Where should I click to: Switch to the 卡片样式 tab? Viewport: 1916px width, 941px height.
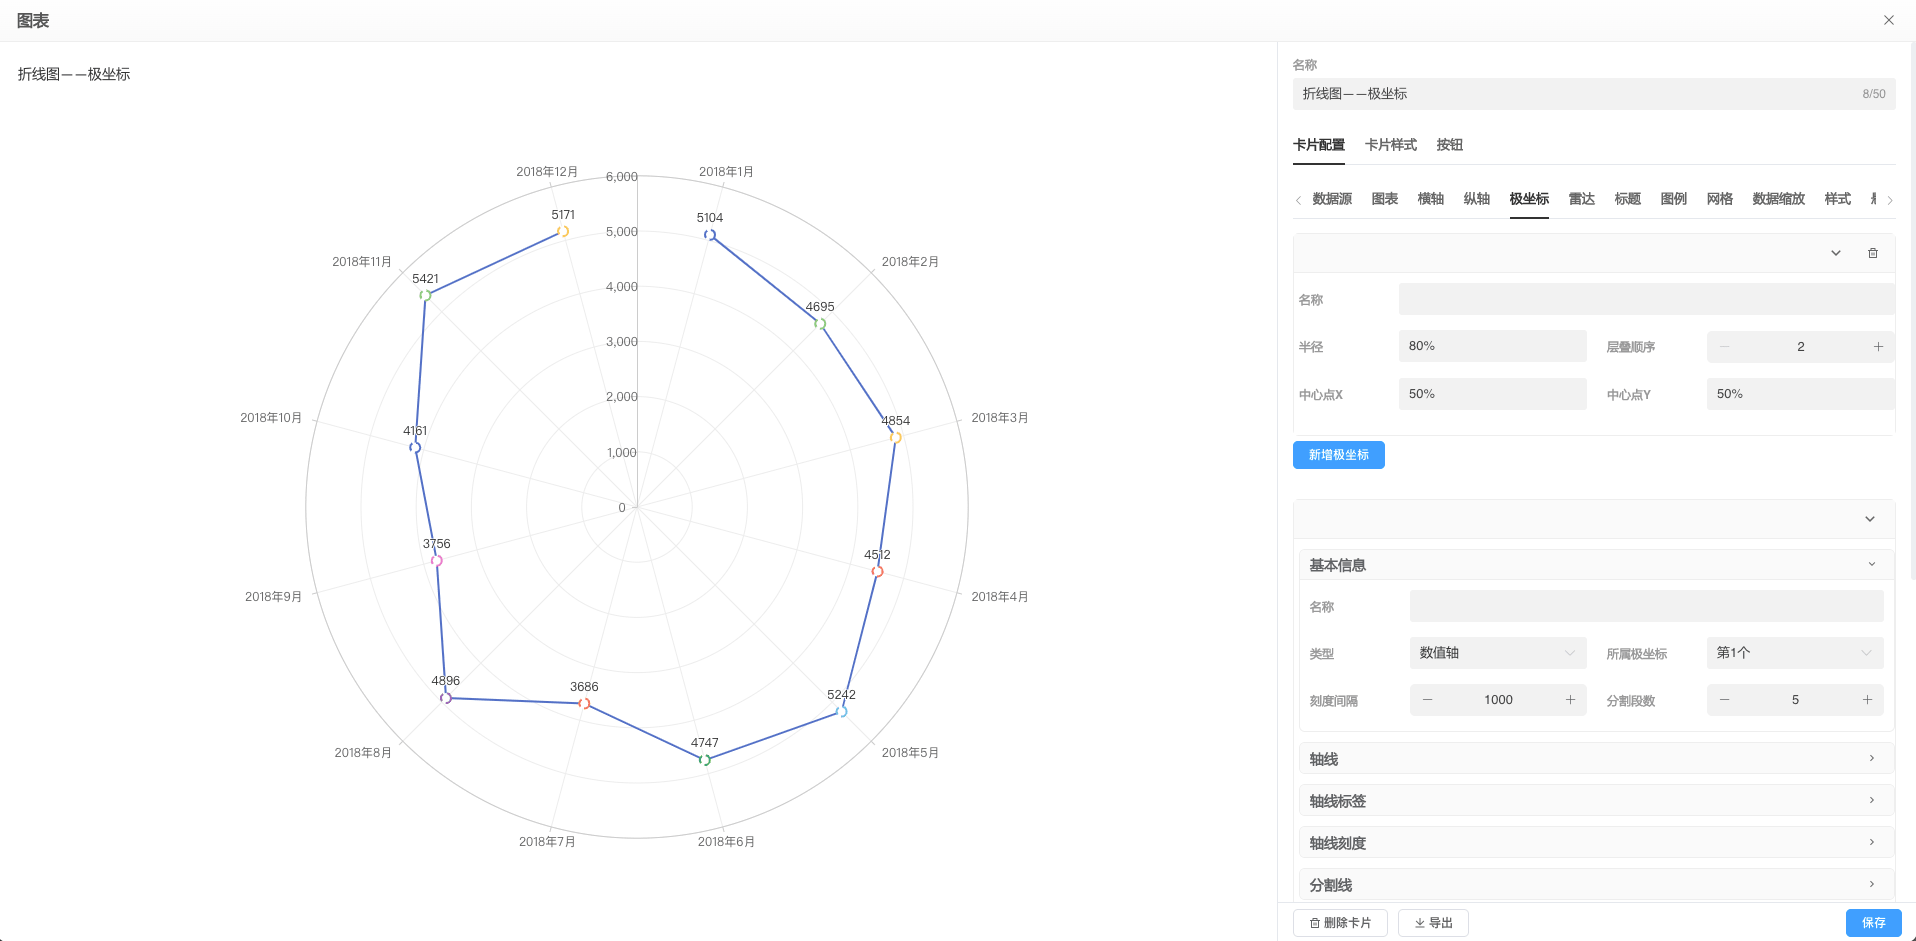(1390, 145)
